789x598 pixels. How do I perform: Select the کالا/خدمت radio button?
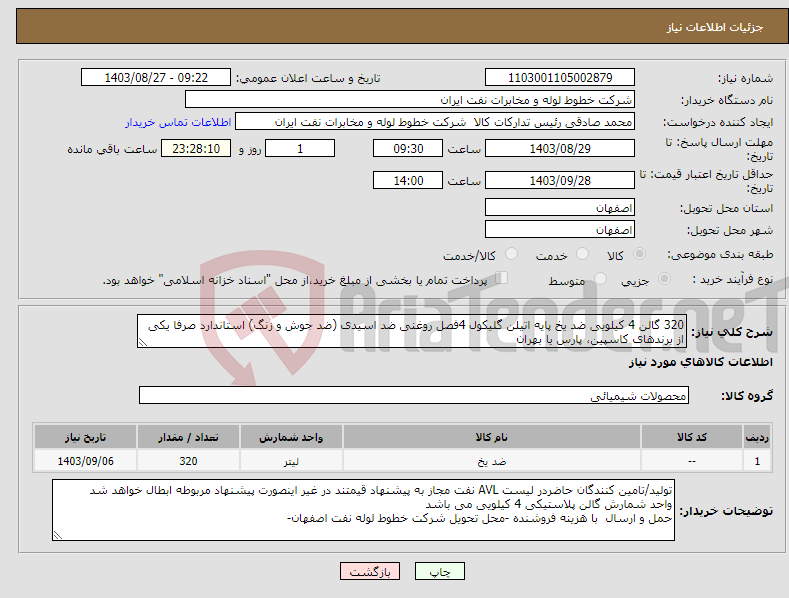coord(511,254)
